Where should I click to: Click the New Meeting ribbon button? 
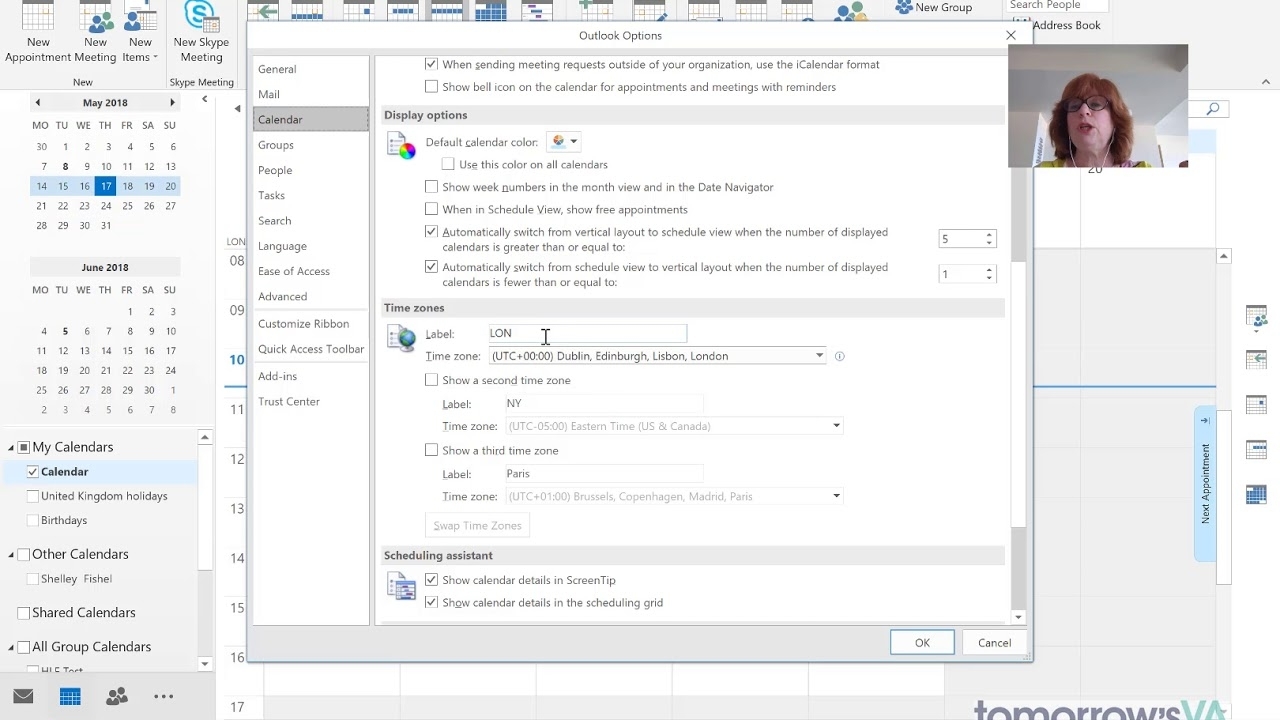click(x=96, y=34)
